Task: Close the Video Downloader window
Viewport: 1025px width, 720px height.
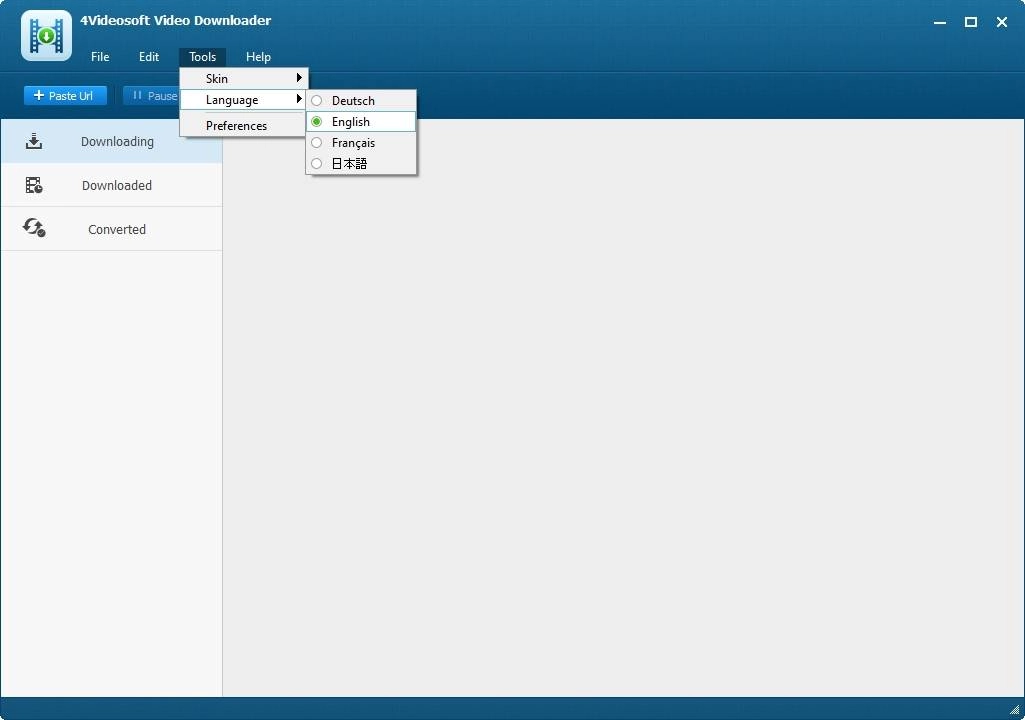Action: click(1001, 22)
